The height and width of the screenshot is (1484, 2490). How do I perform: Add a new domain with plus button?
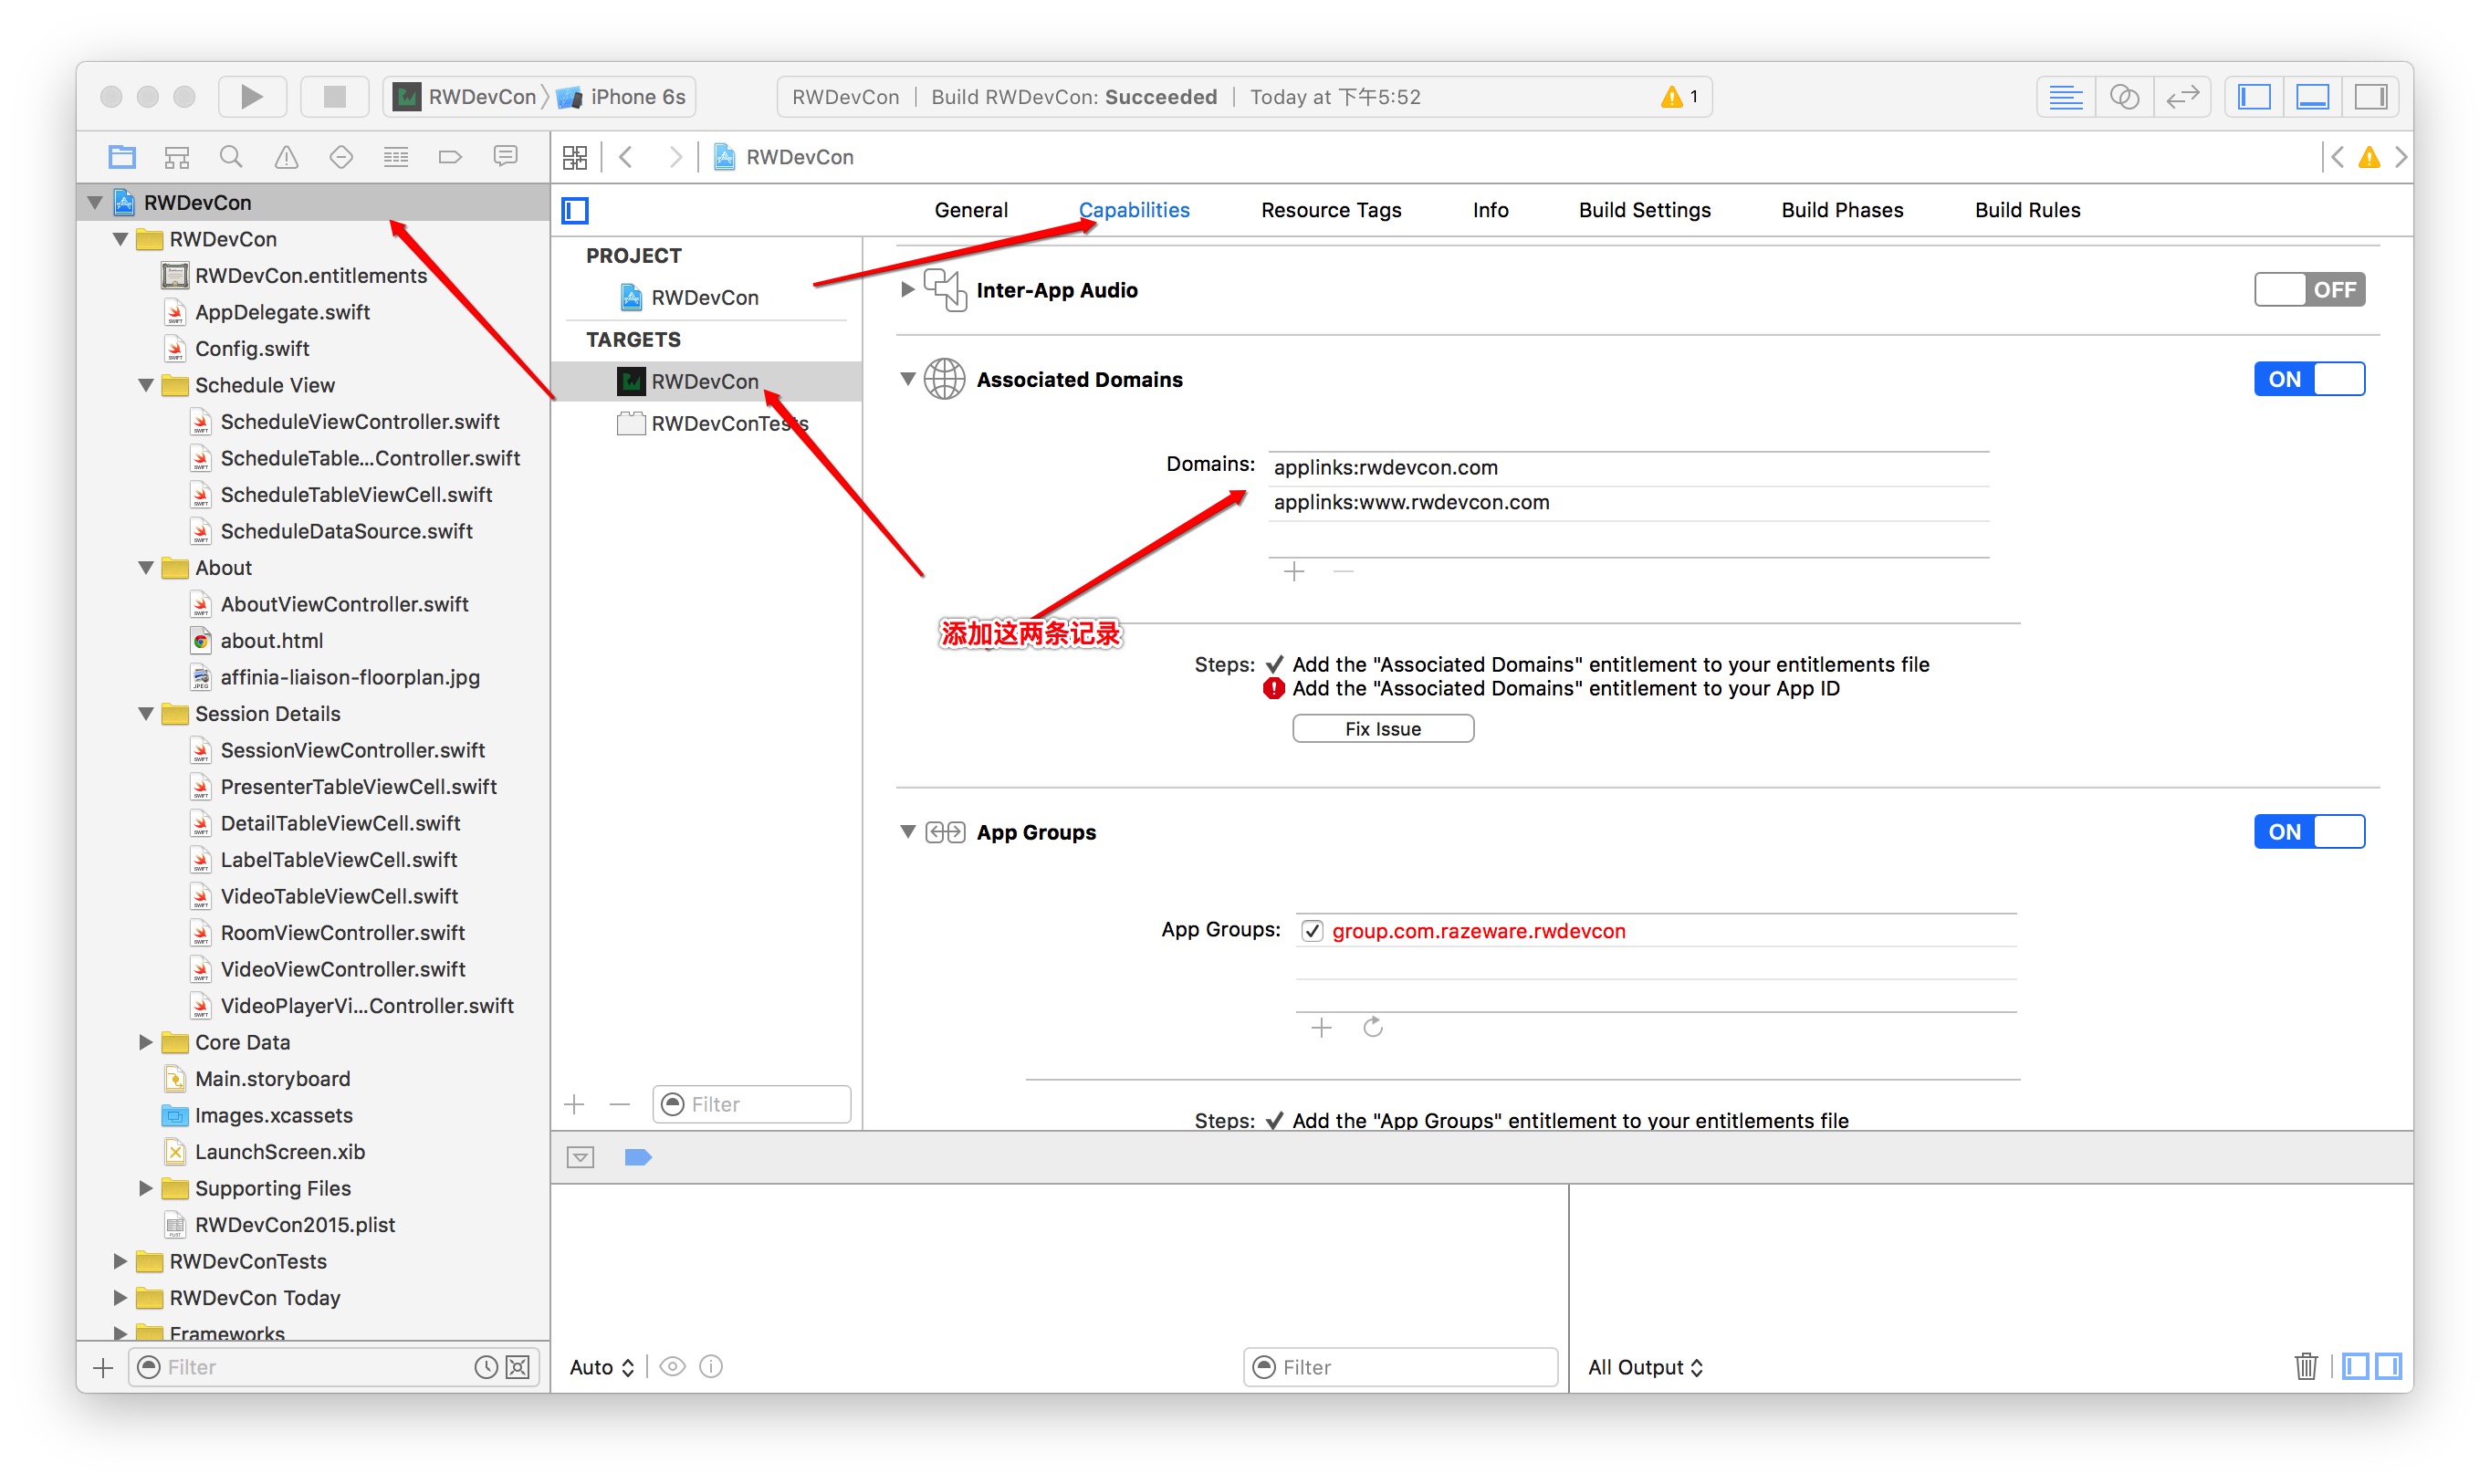pyautogui.click(x=1294, y=572)
